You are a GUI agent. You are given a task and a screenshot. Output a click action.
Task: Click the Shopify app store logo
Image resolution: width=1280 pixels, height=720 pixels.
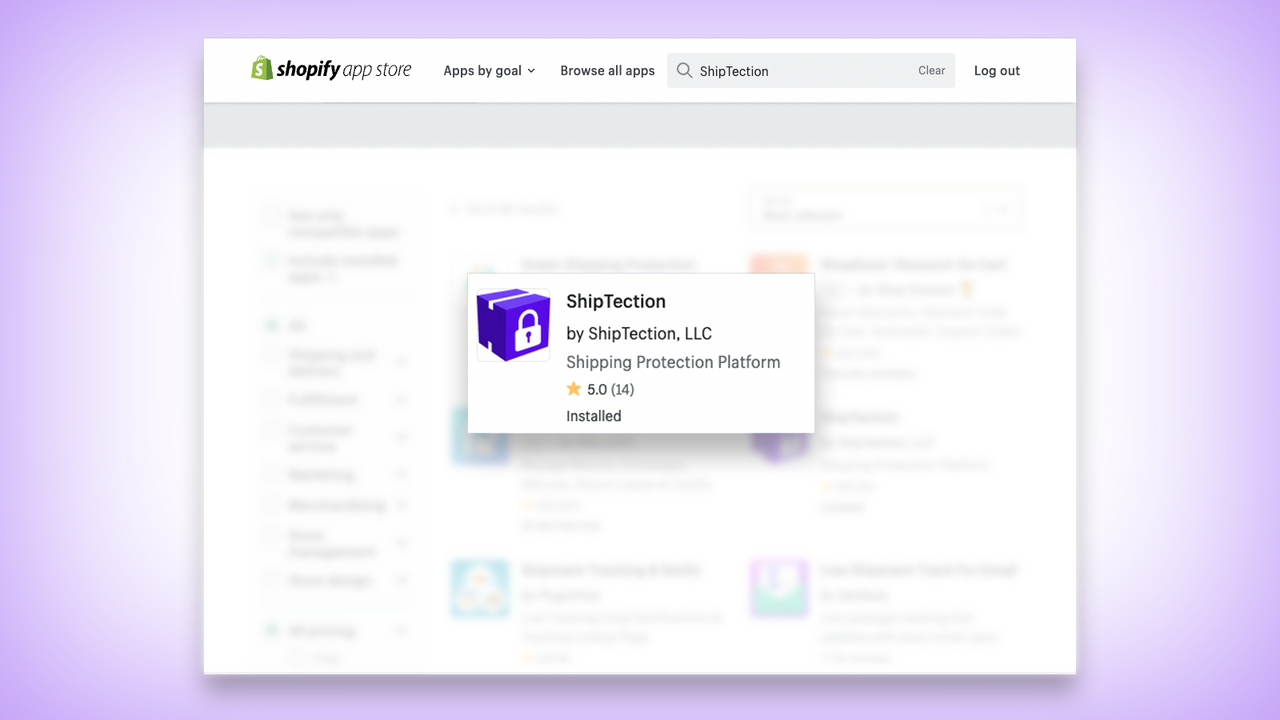click(331, 69)
